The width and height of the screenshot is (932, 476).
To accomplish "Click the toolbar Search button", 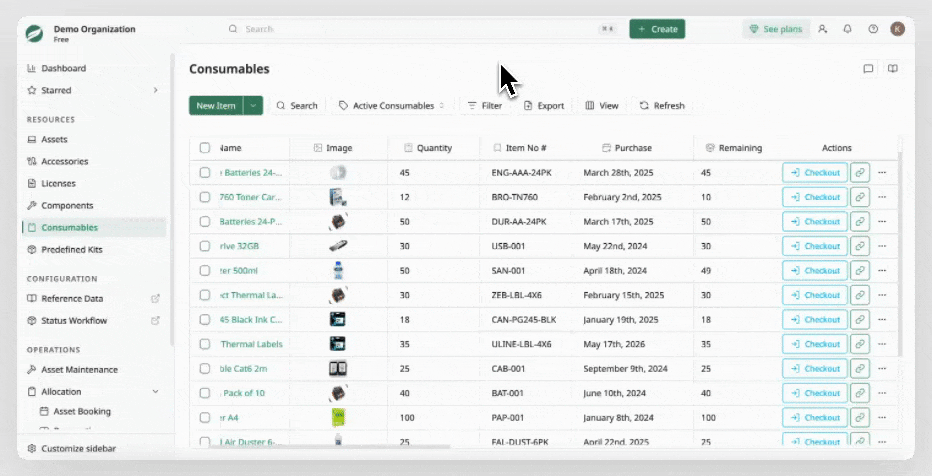I will click(297, 105).
